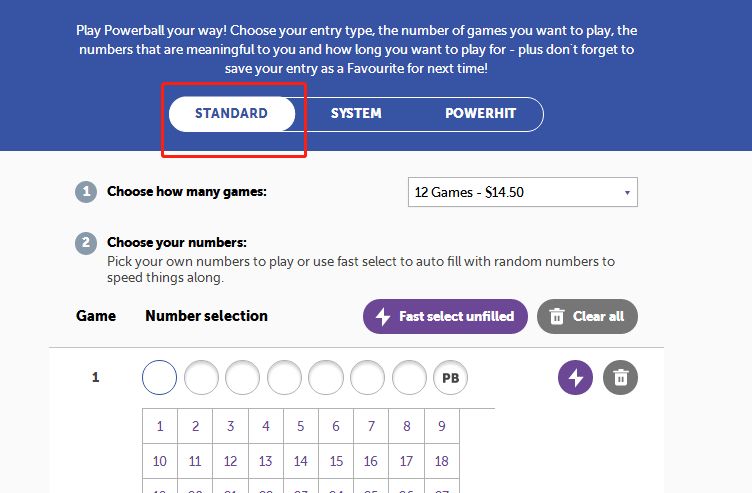Click purple lightning fast-select icon for game 1
Image resolution: width=752 pixels, height=493 pixels.
(x=575, y=377)
